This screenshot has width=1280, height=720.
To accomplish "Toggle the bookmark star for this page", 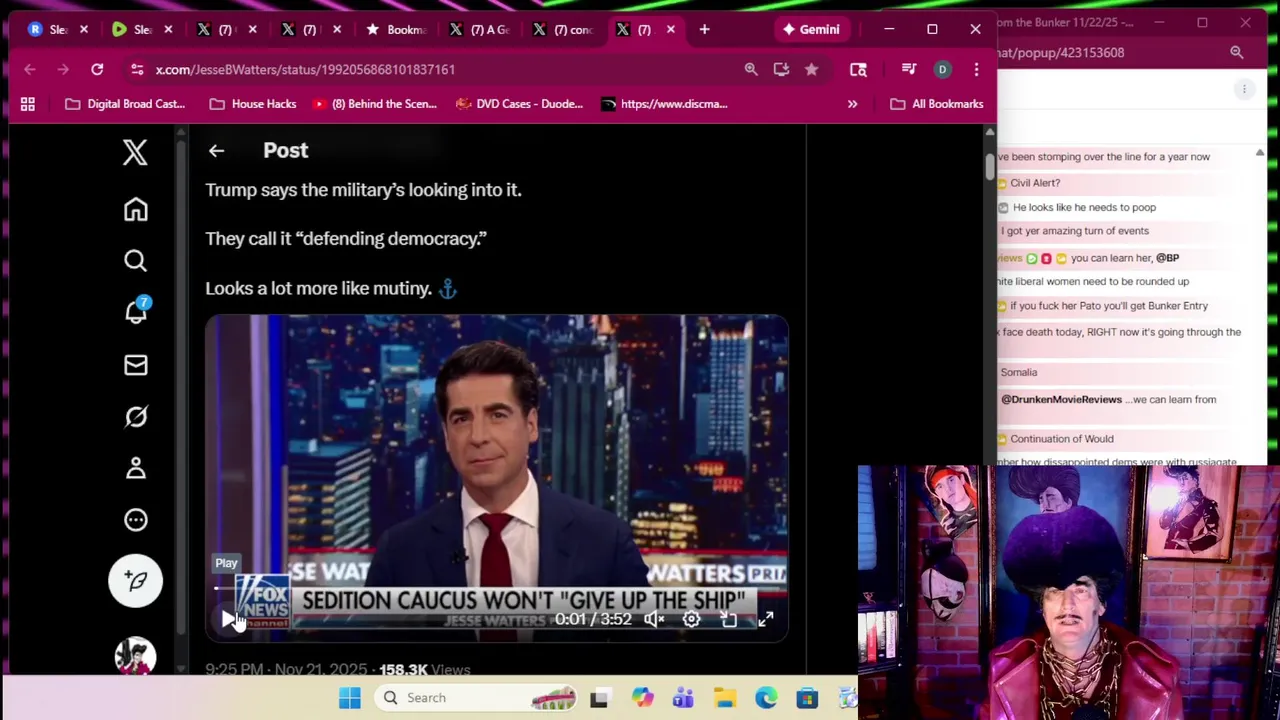I will [x=811, y=69].
